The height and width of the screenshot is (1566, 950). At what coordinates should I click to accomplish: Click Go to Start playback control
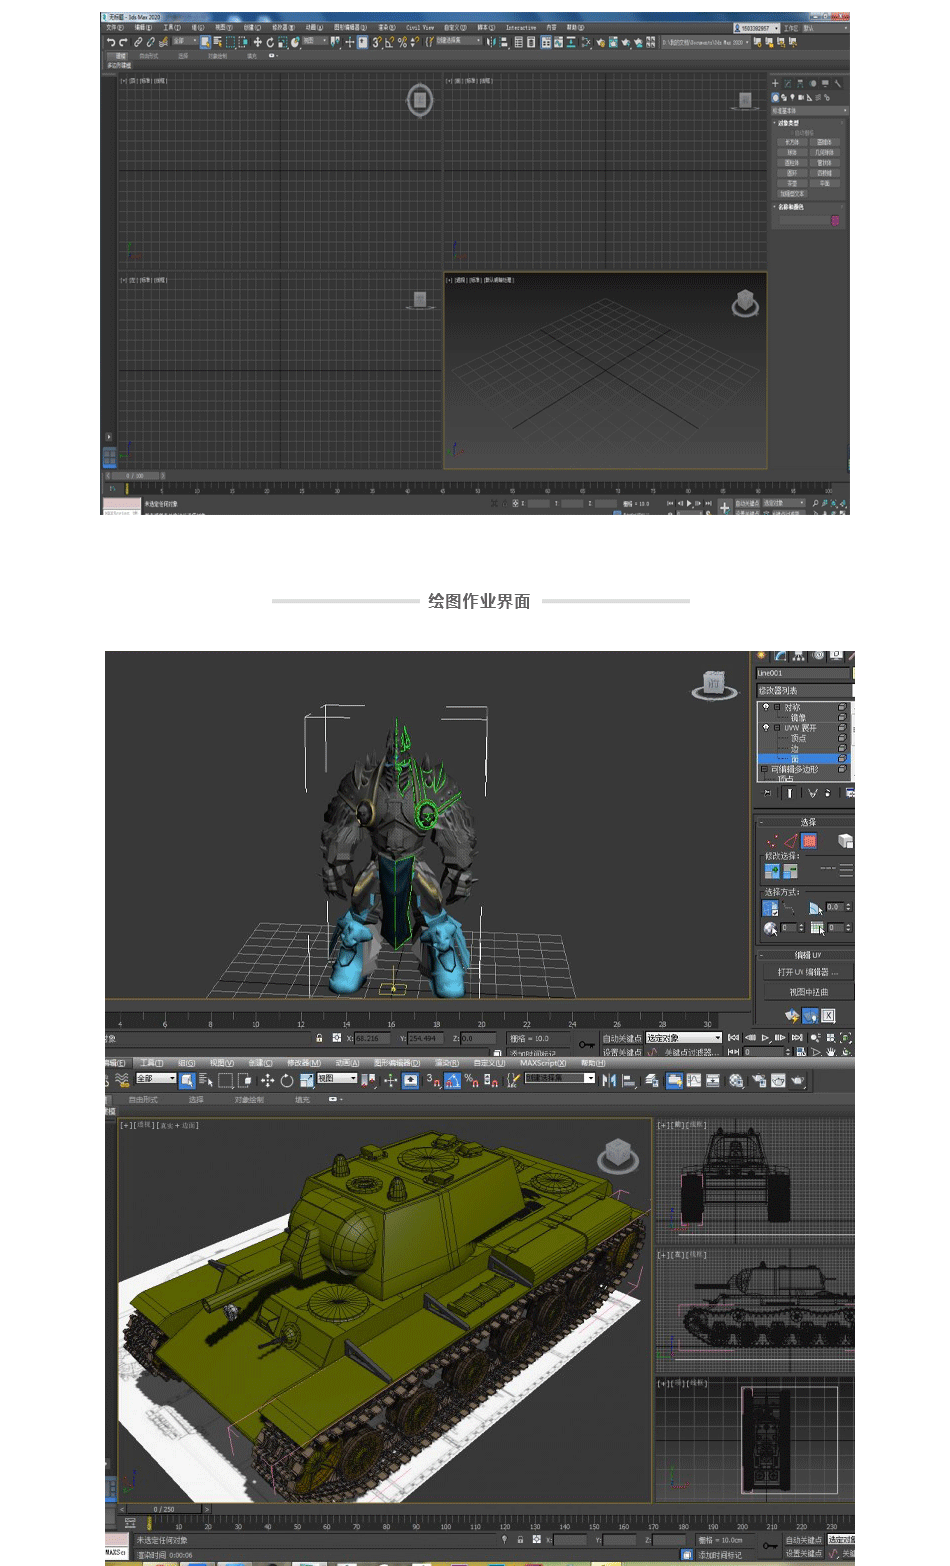(733, 1038)
